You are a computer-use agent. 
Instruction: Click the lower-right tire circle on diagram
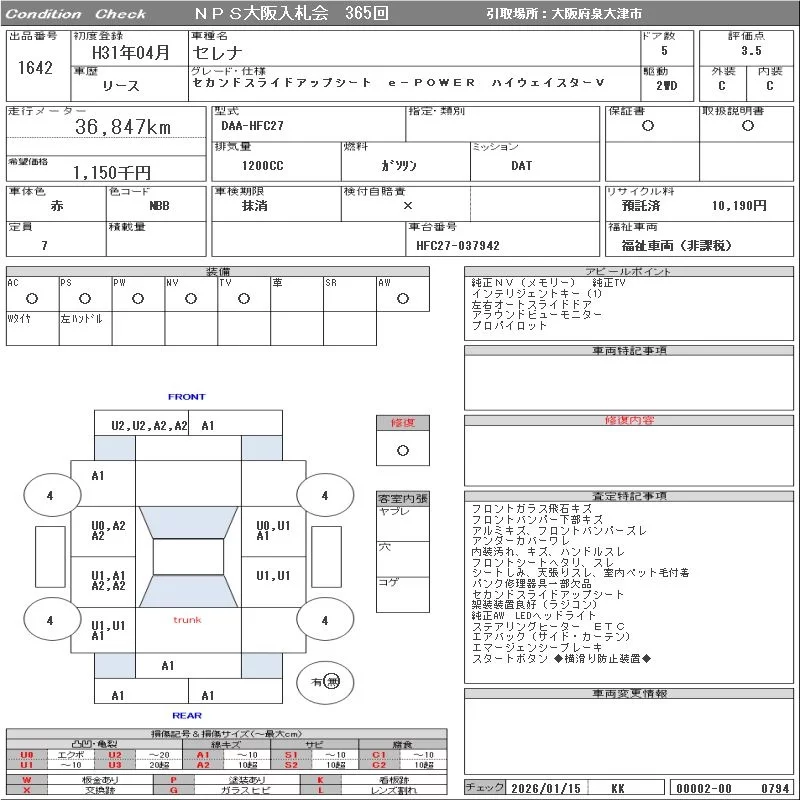[x=324, y=620]
